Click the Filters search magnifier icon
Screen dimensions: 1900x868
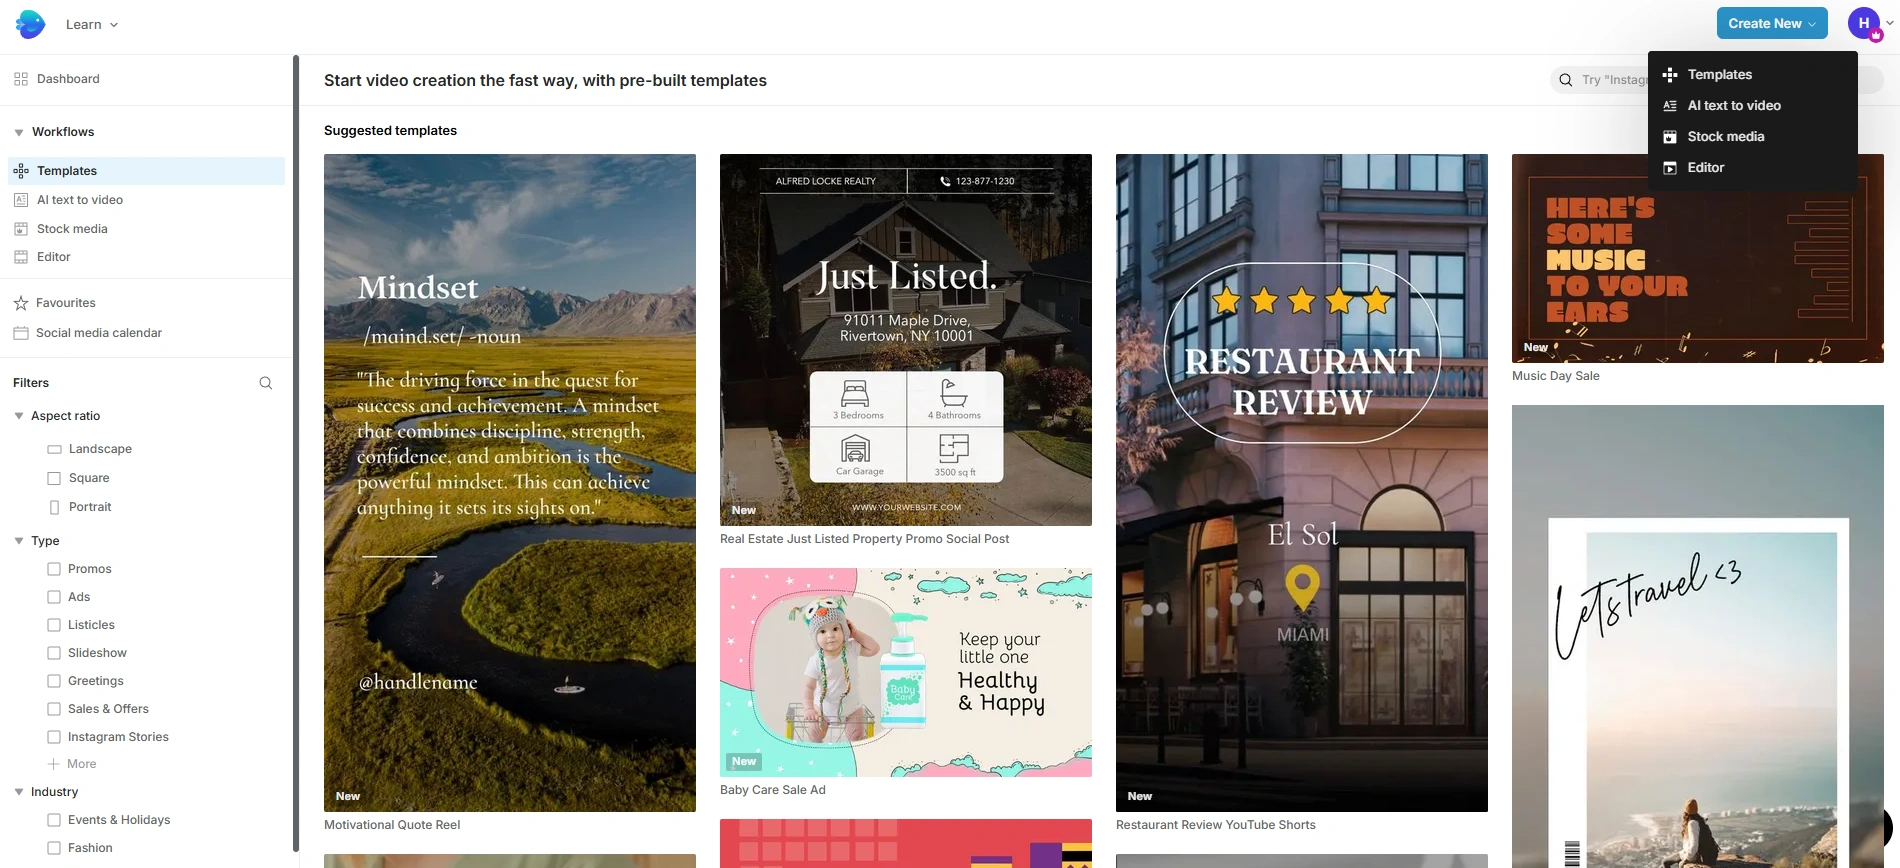[x=265, y=383]
